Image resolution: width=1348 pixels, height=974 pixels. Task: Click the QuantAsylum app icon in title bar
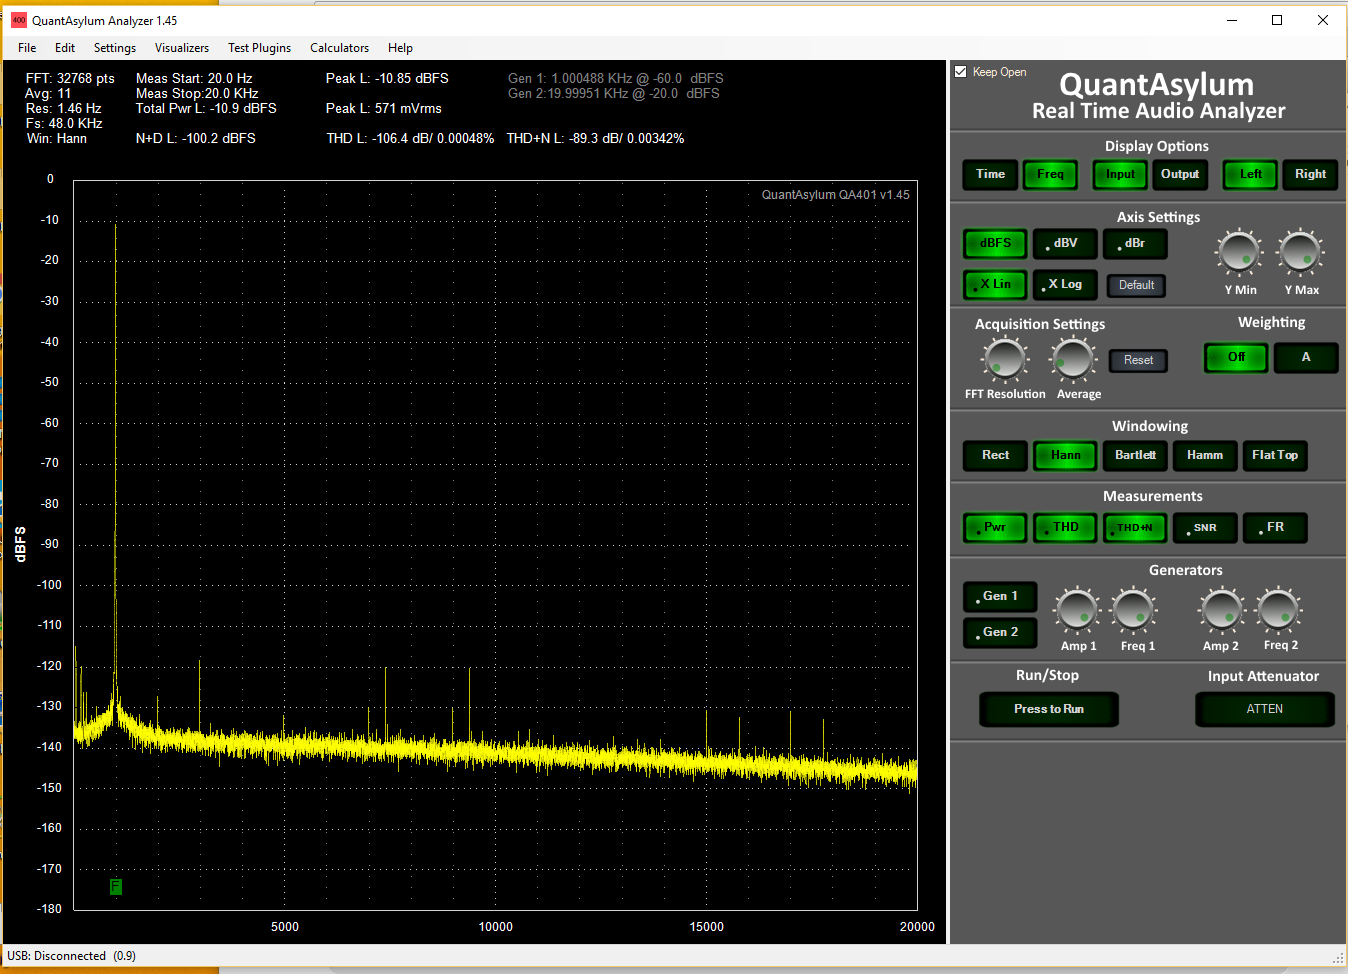coord(18,20)
